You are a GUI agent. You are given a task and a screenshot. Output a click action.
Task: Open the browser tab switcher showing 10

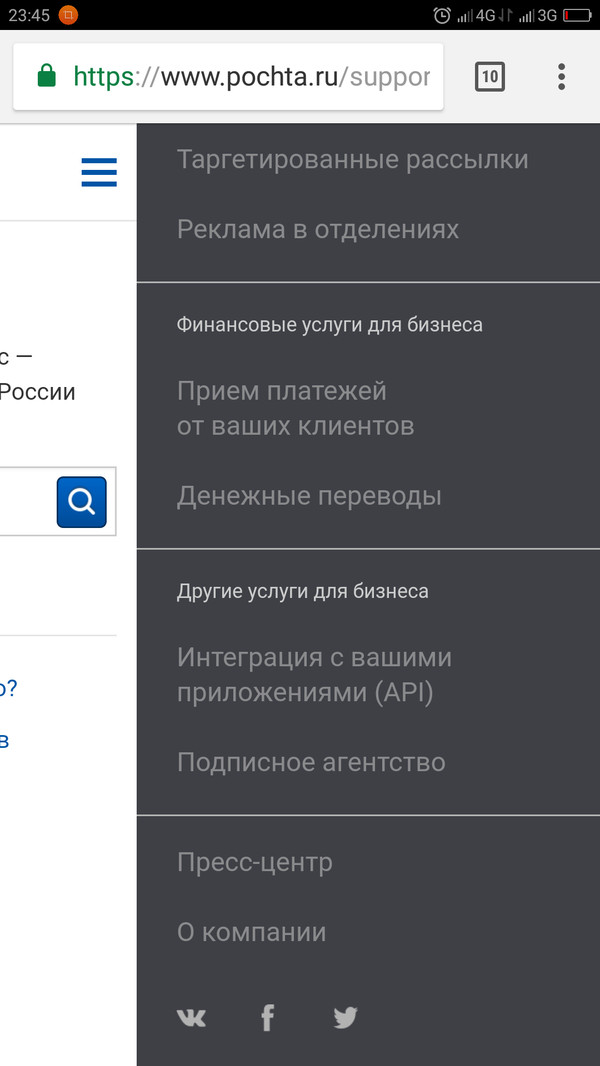(x=490, y=76)
